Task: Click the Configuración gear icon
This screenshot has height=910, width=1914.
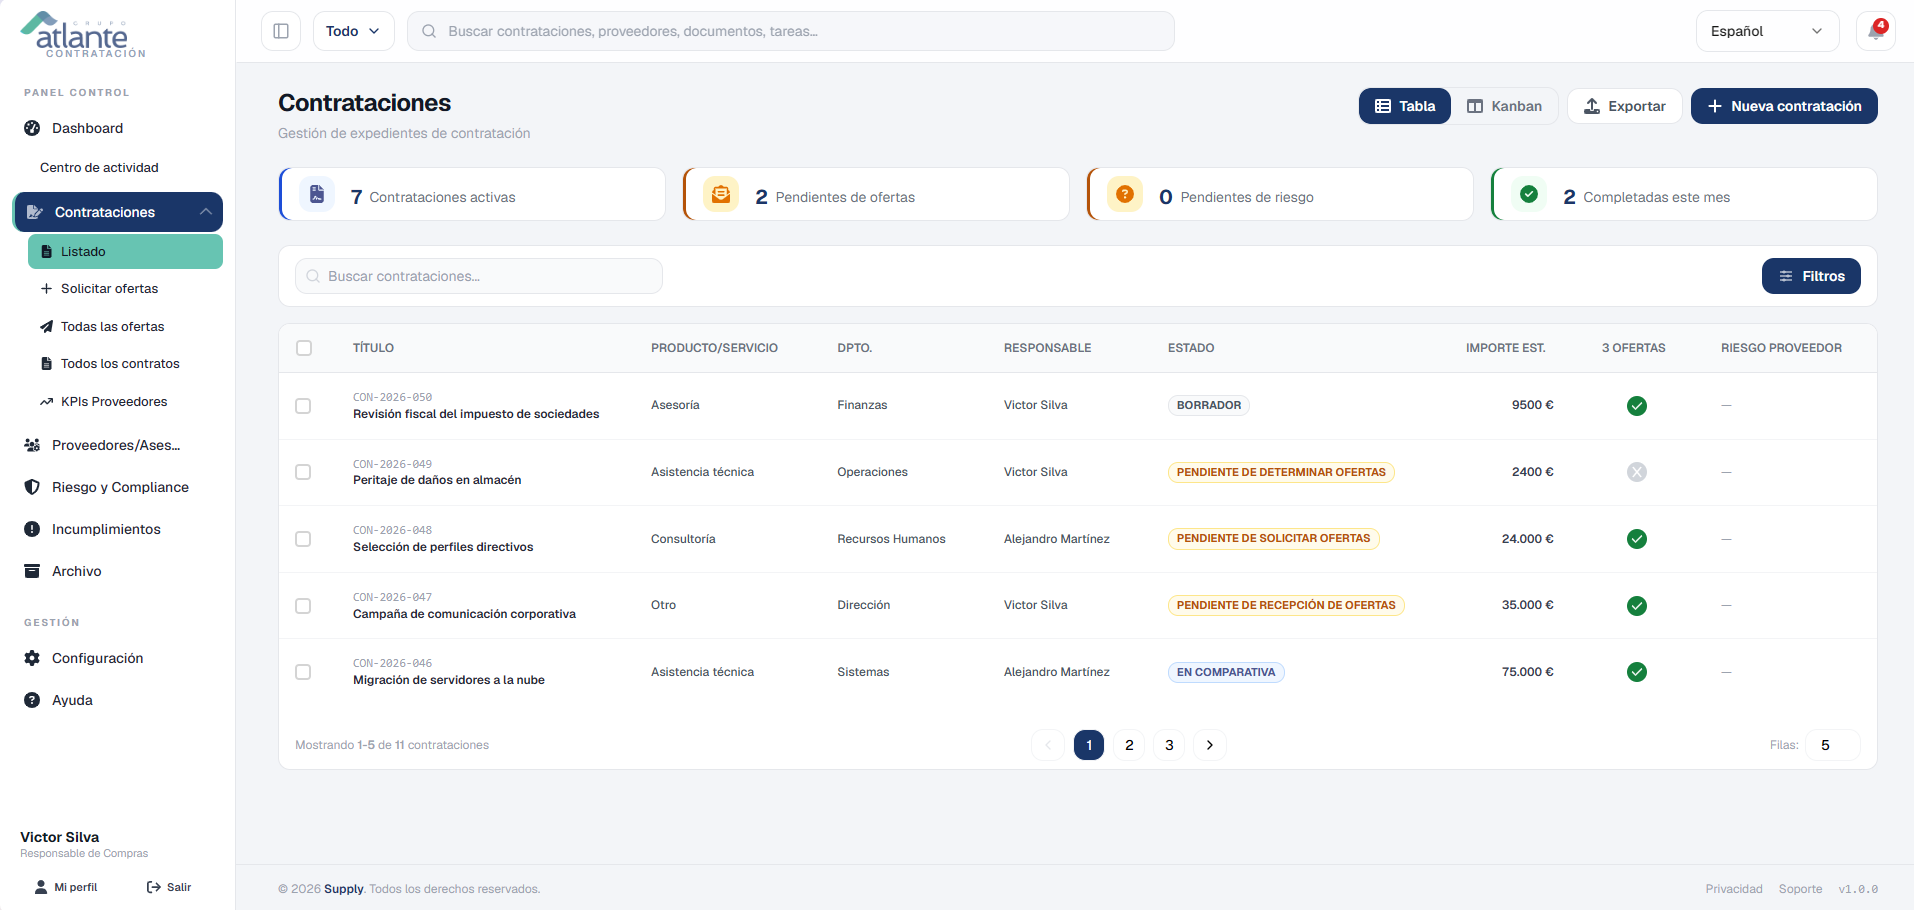Action: [x=32, y=658]
